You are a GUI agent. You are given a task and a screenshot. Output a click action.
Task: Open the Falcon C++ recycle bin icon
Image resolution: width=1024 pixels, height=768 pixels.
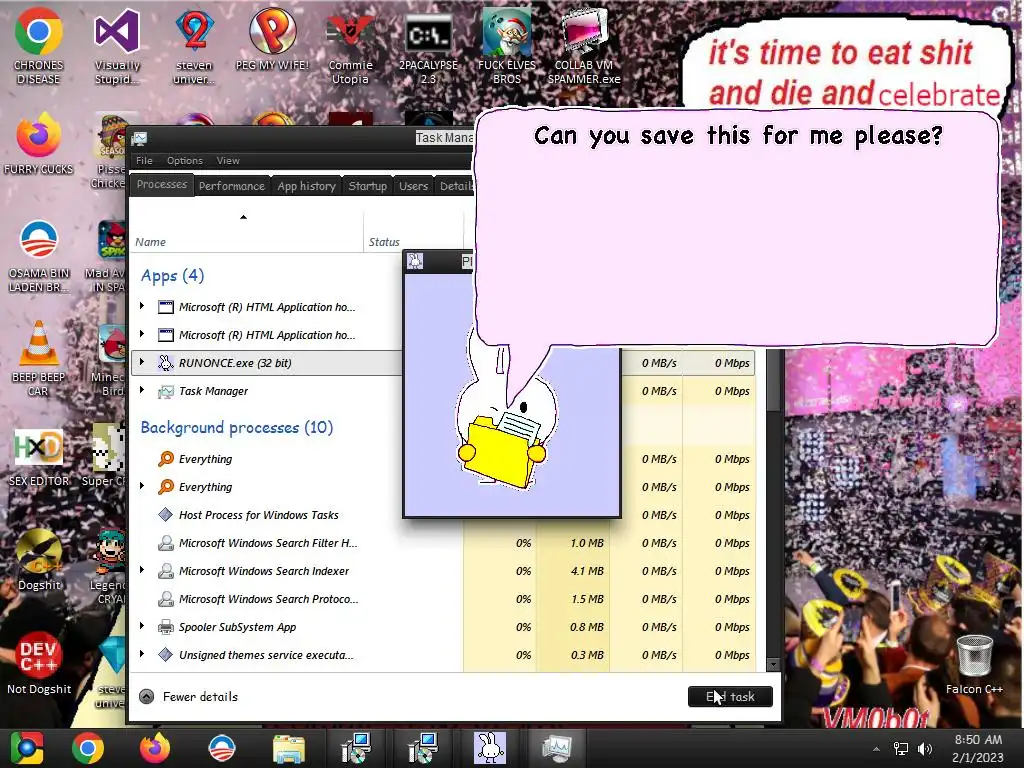pyautogui.click(x=974, y=664)
